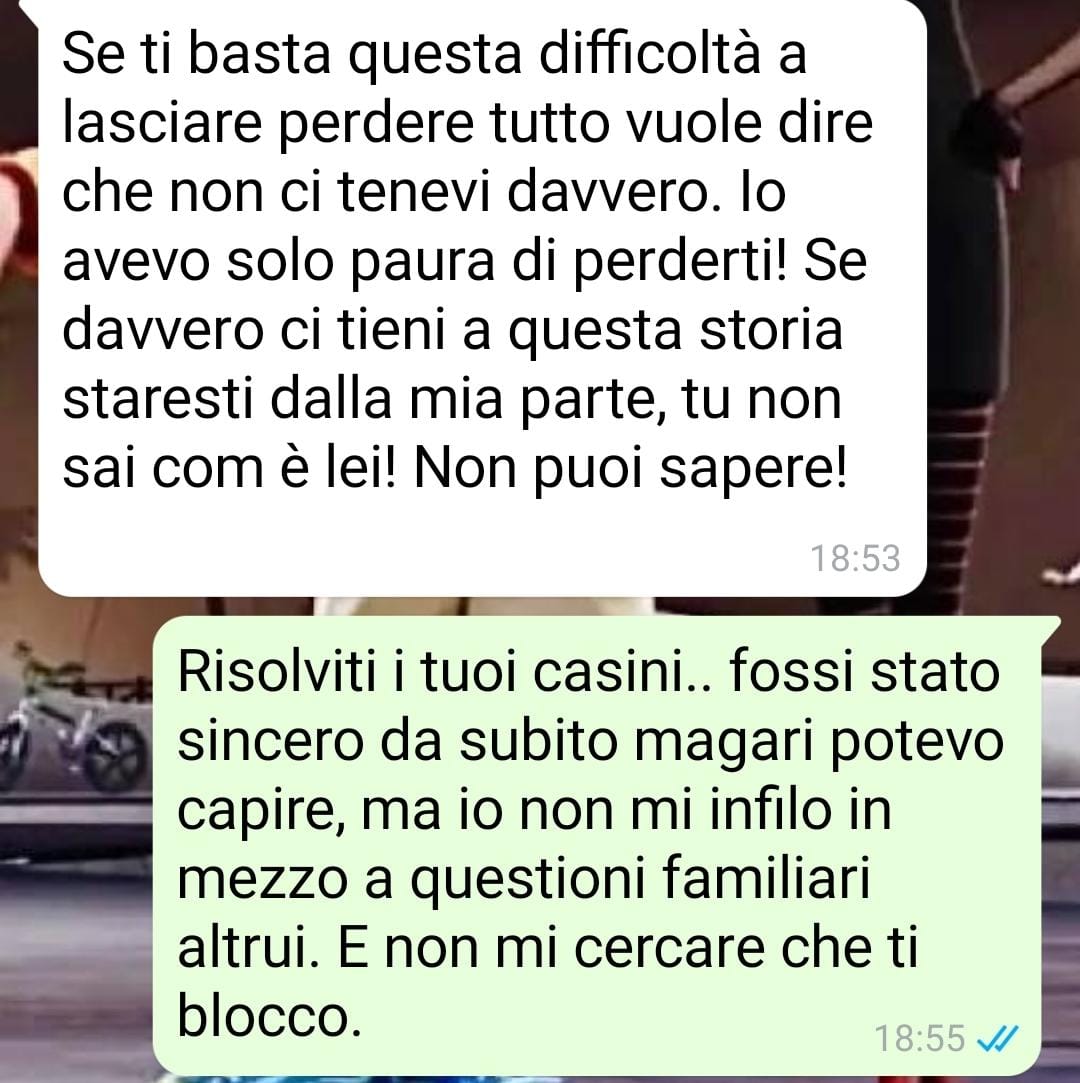
Task: Tap the pointed tail of the white bubble
Action: pos(31,10)
